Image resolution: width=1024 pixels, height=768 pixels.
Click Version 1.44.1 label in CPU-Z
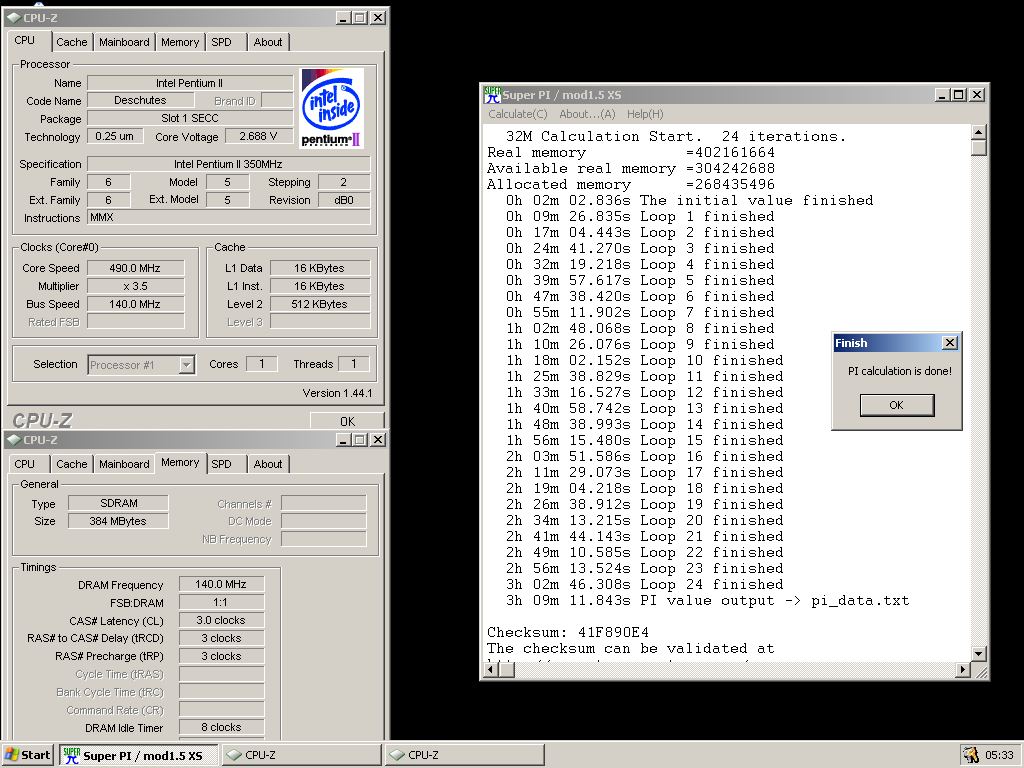pyautogui.click(x=337, y=393)
